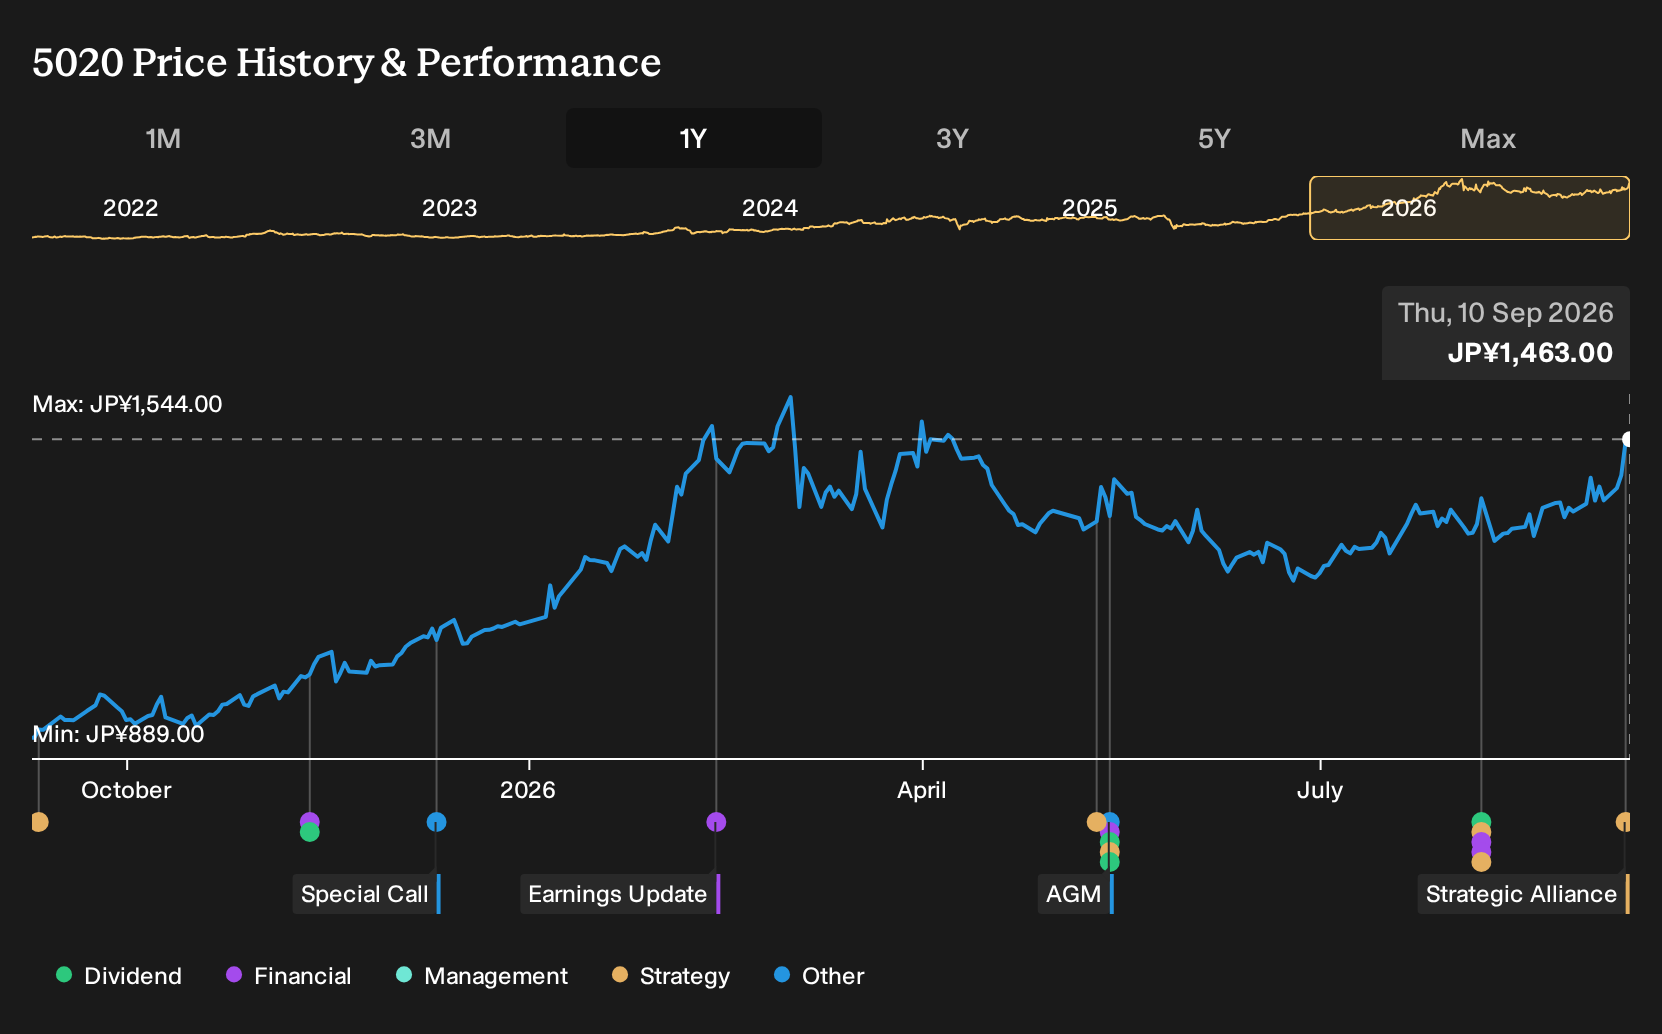Click the Min: JP¥889.00 label

coord(118,734)
